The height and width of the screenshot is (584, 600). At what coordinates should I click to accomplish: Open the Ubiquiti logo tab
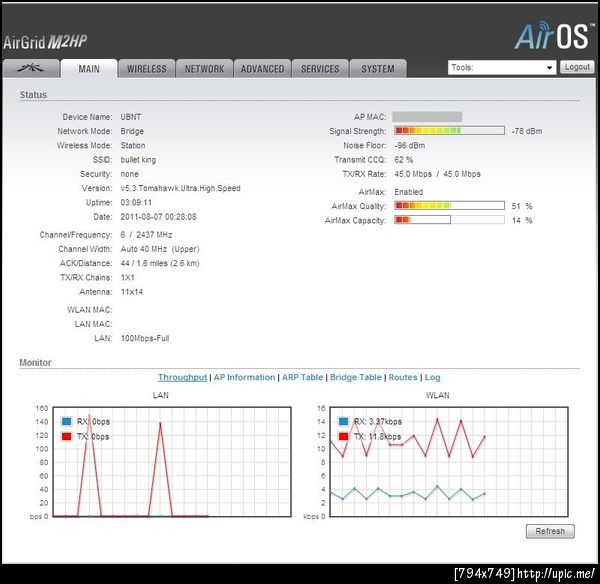click(x=31, y=69)
